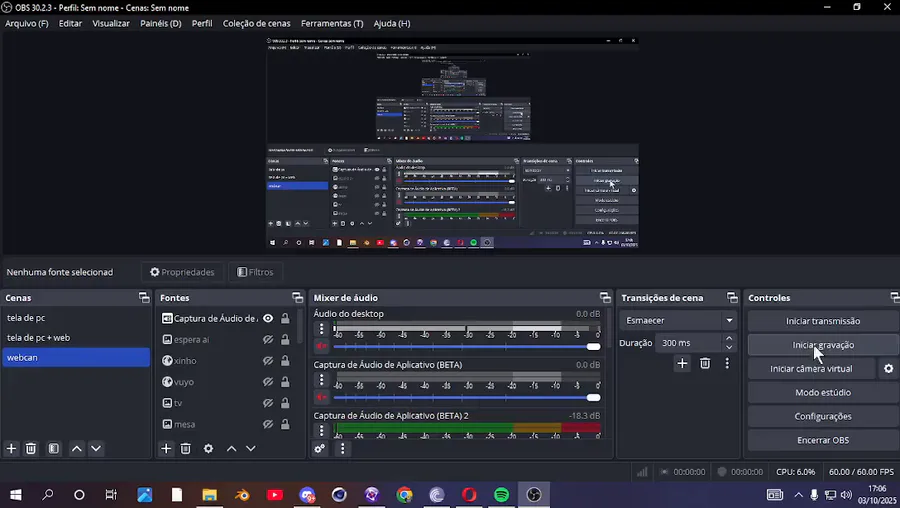Open the Esmaecer transition dropdown

coord(678,320)
